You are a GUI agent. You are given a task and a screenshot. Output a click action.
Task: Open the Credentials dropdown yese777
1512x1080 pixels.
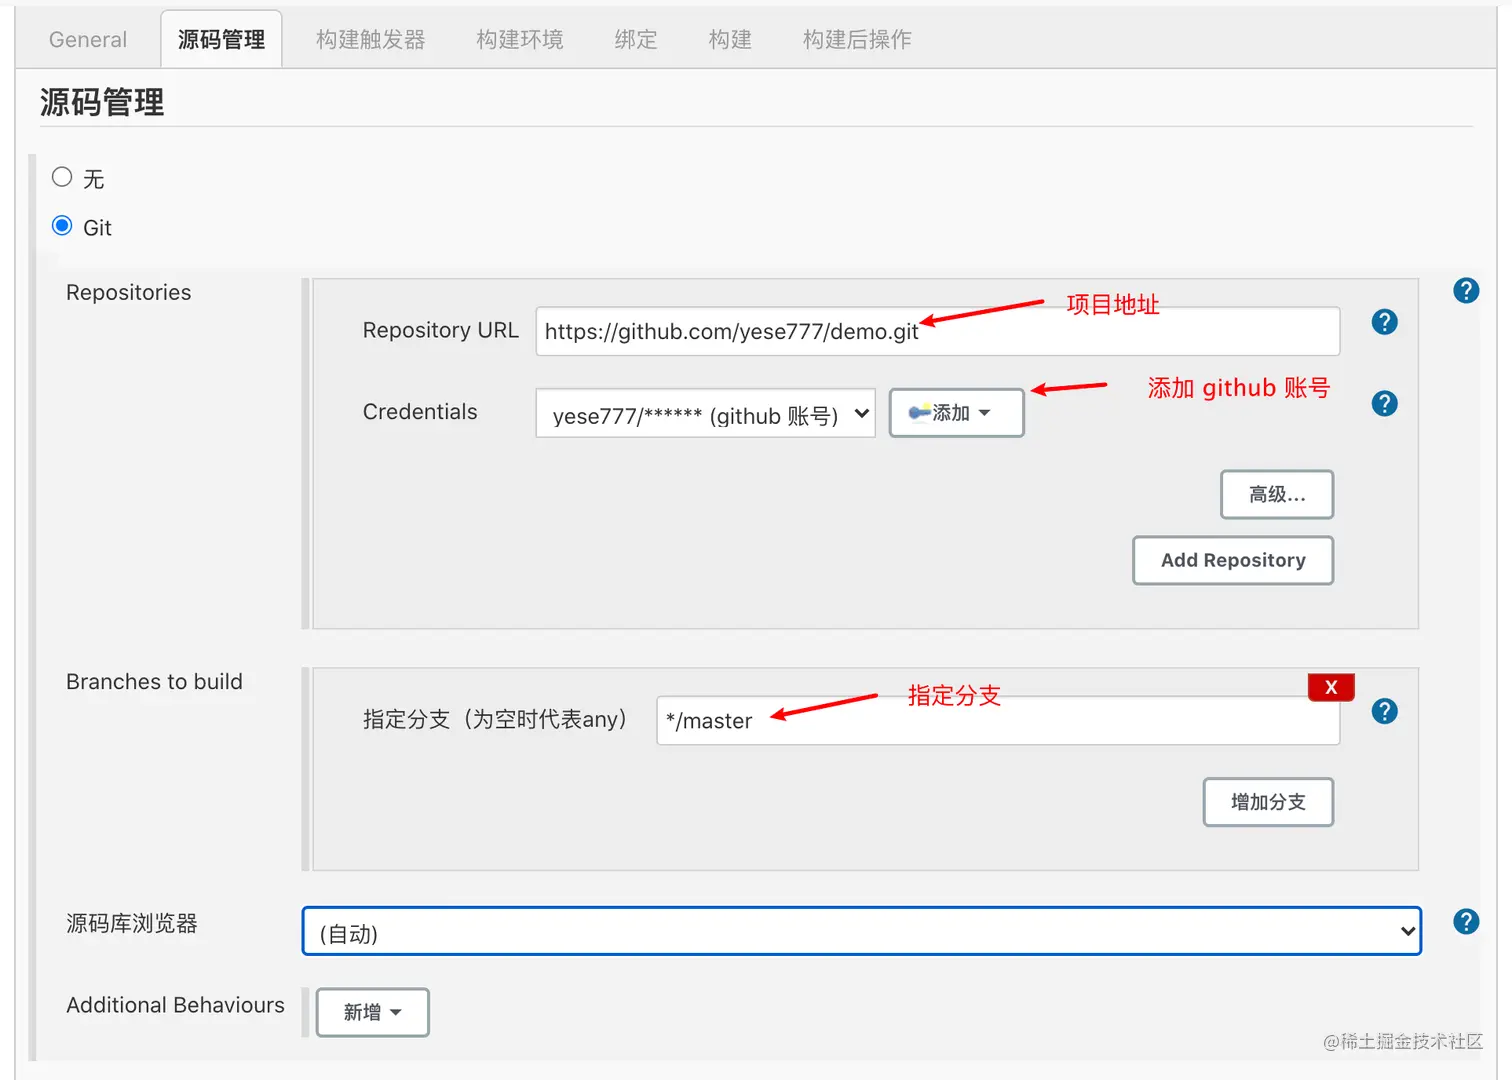click(x=706, y=413)
